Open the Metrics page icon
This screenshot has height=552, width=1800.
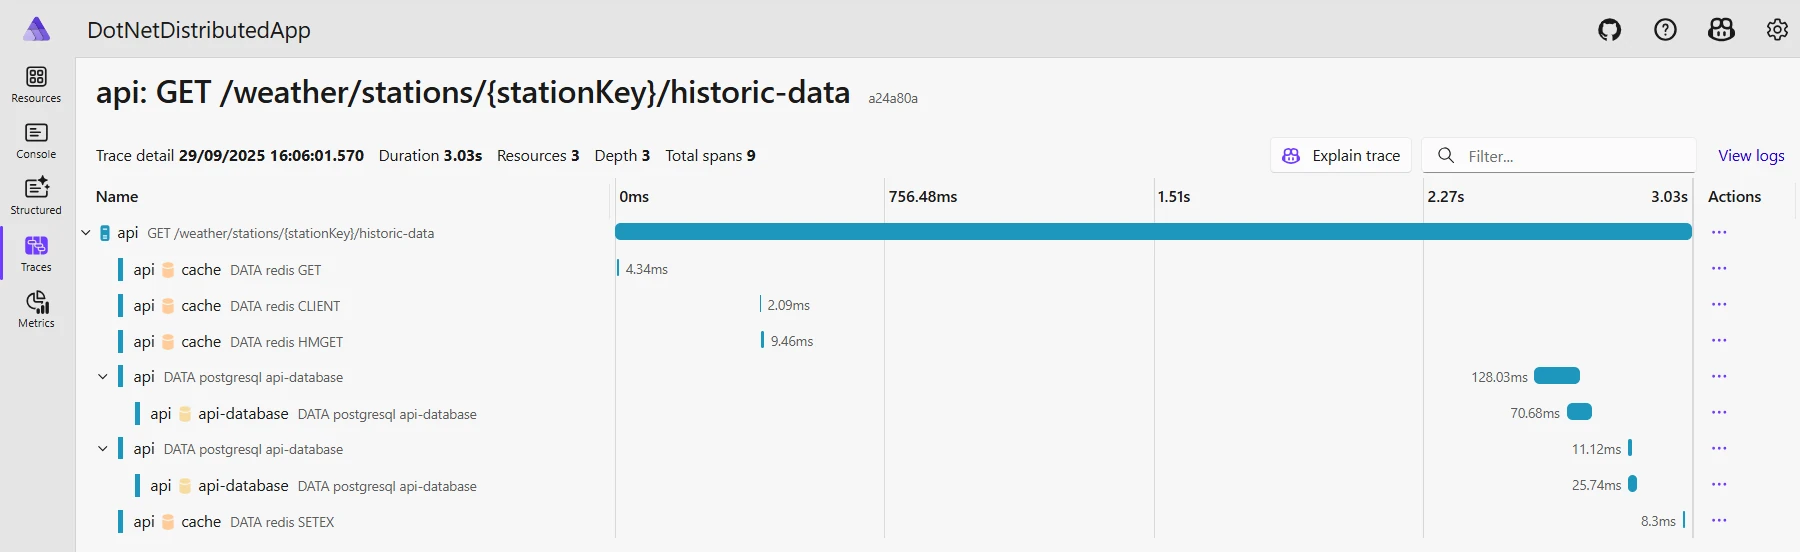click(36, 309)
